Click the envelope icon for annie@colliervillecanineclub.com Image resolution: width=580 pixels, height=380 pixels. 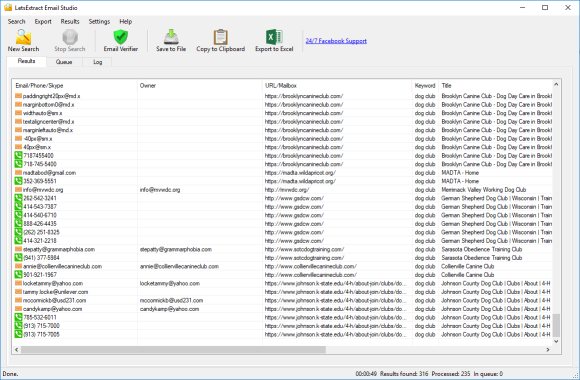pyautogui.click(x=18, y=266)
